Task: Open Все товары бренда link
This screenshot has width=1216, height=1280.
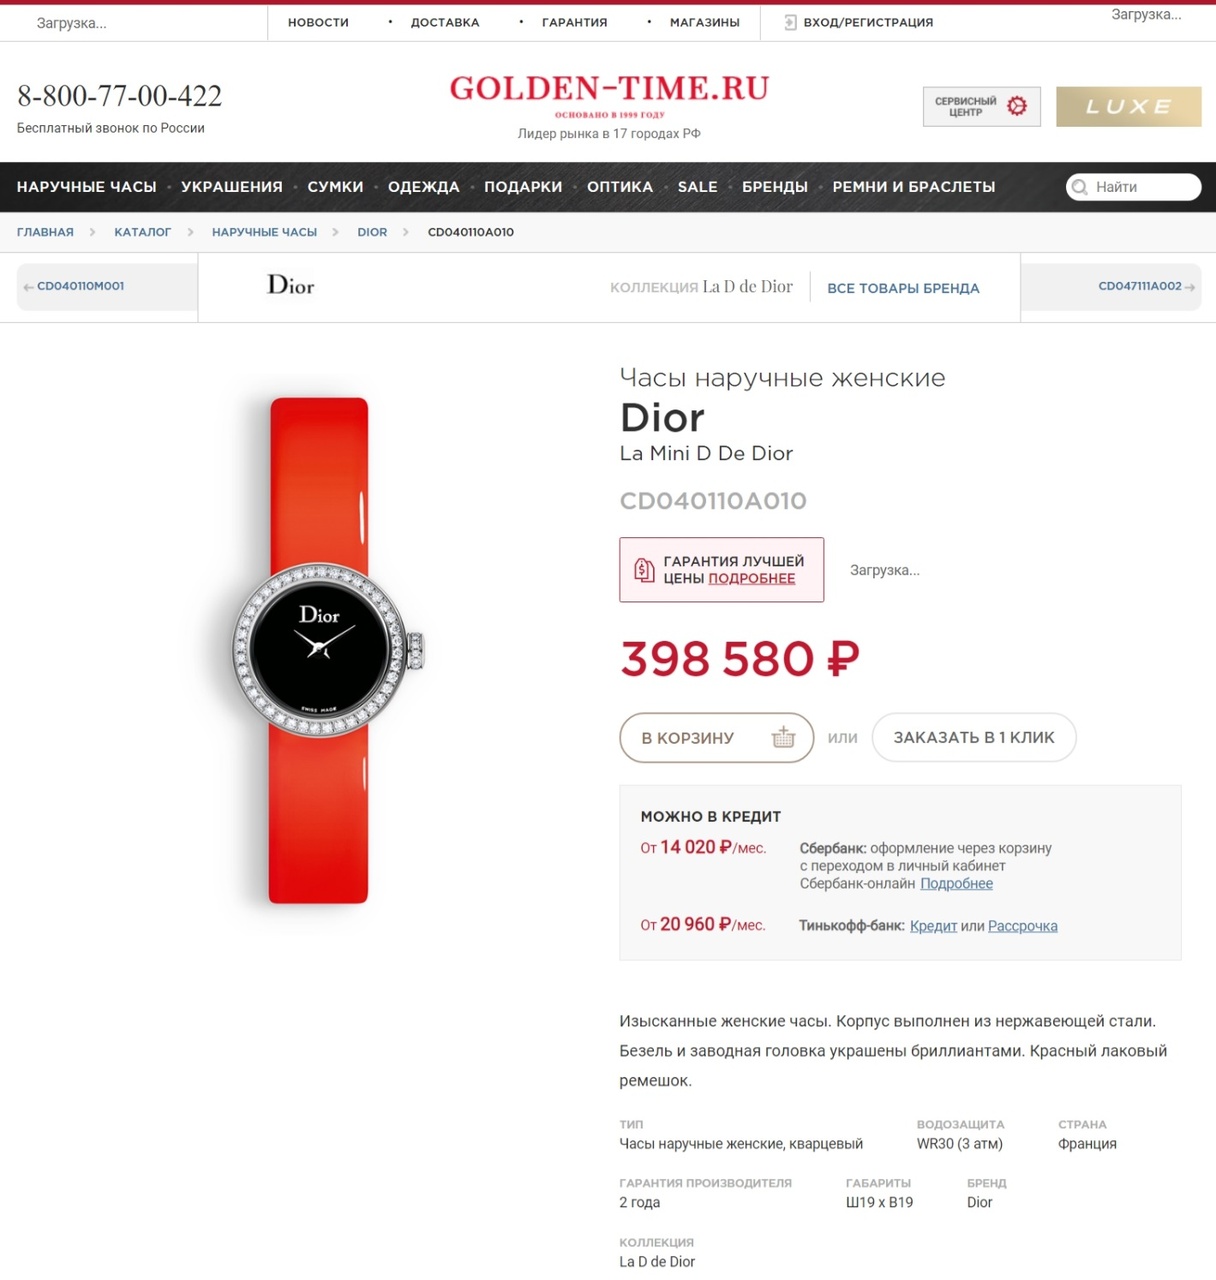Action: tap(903, 288)
